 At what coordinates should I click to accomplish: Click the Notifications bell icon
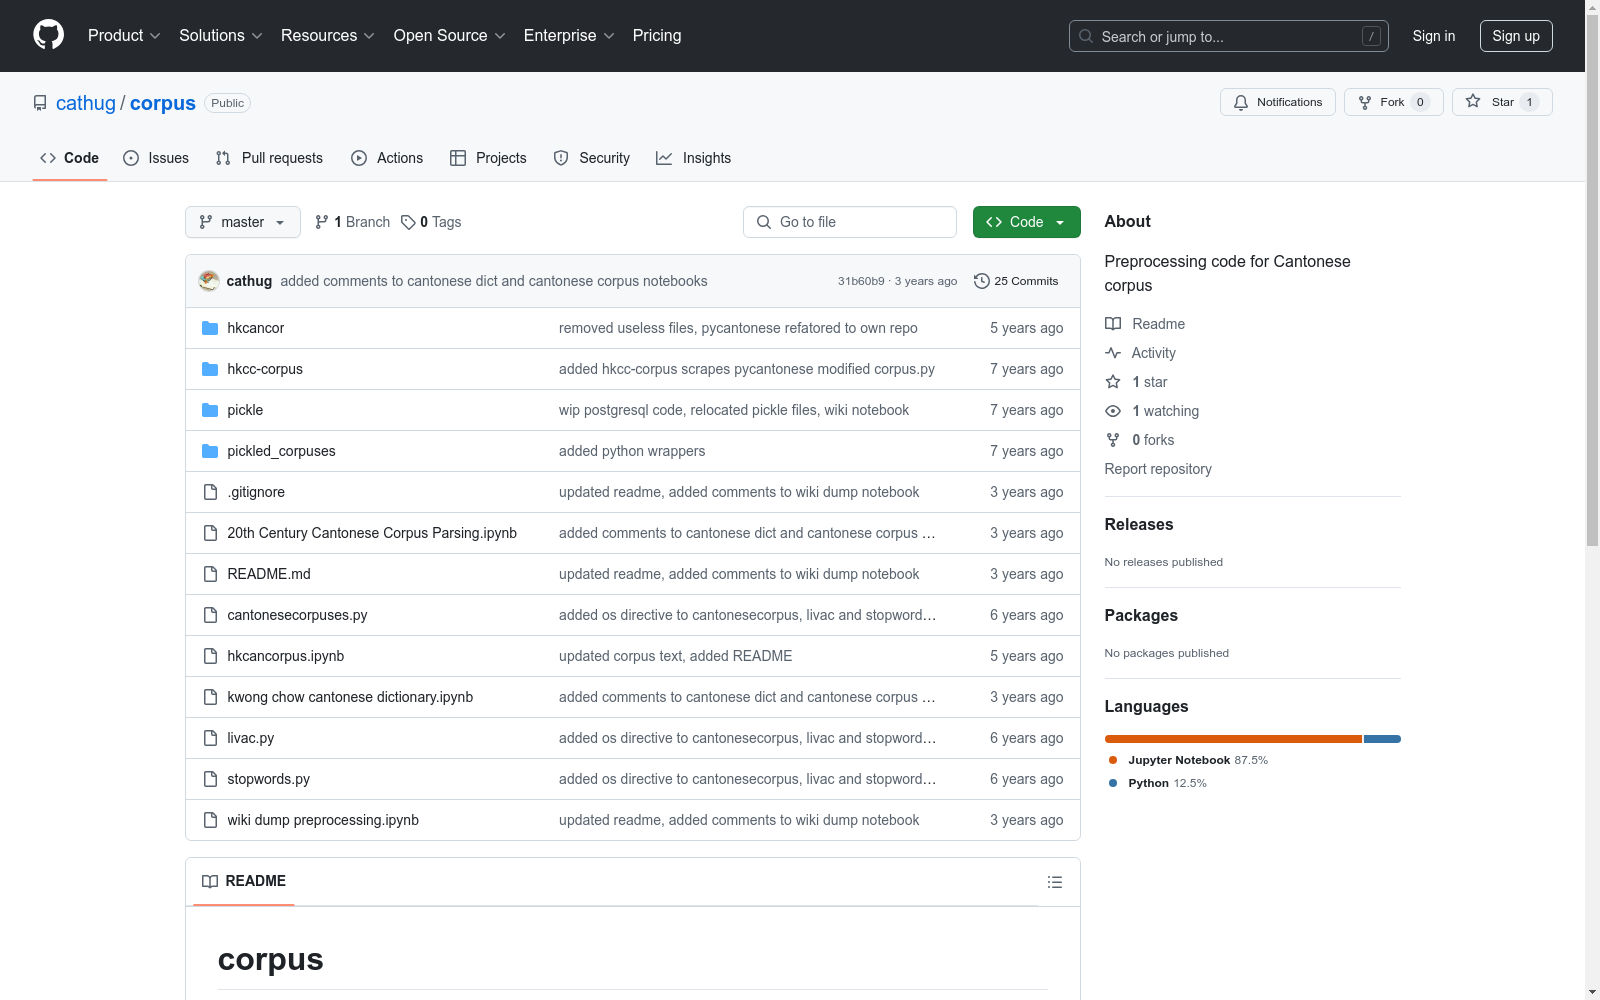tap(1241, 102)
